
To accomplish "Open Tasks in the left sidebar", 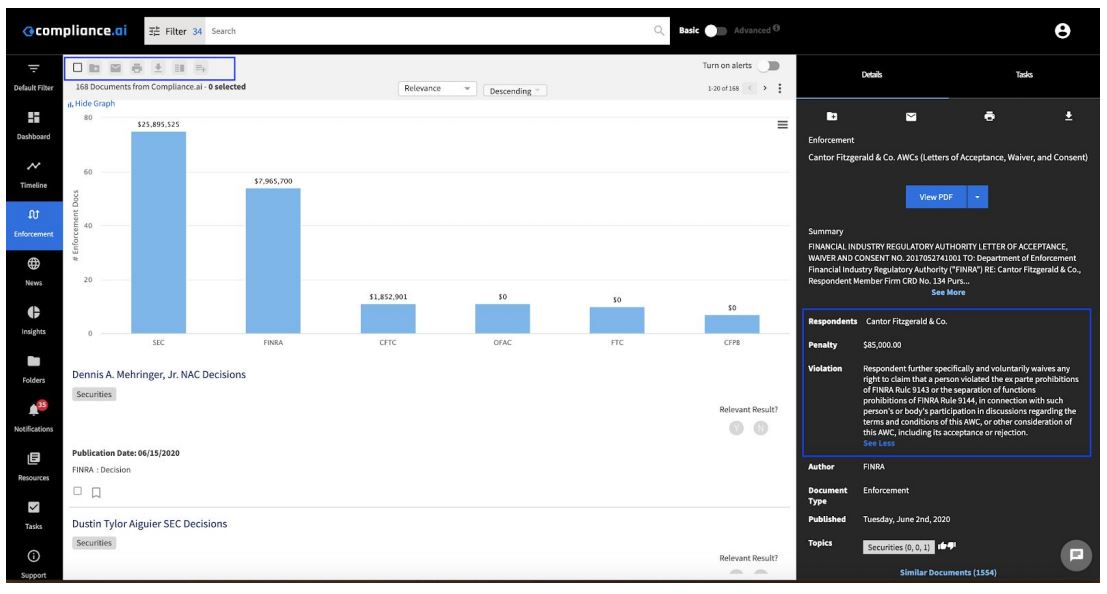I will click(33, 515).
